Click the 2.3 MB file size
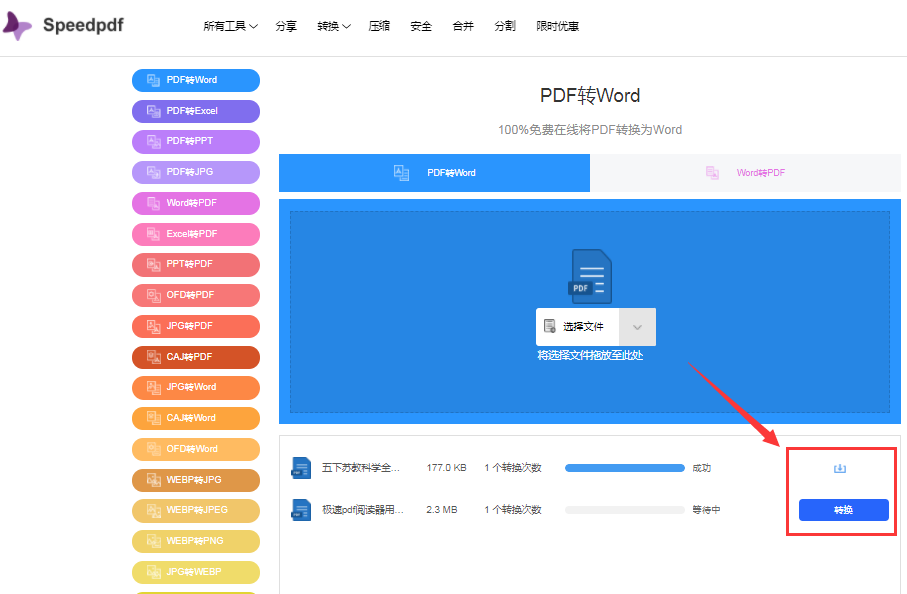Viewport: 907px width, 594px height. [441, 510]
